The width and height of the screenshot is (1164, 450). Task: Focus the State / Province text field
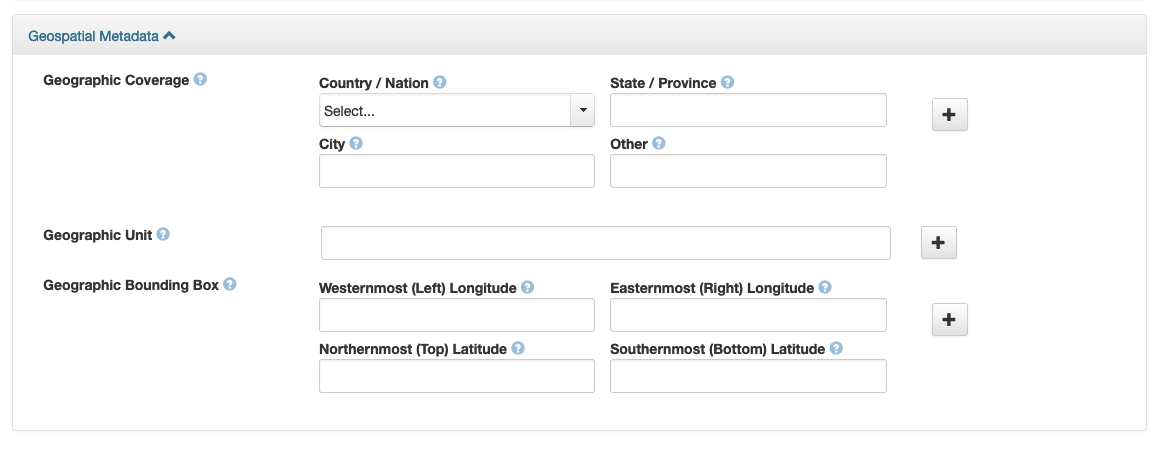click(x=748, y=110)
